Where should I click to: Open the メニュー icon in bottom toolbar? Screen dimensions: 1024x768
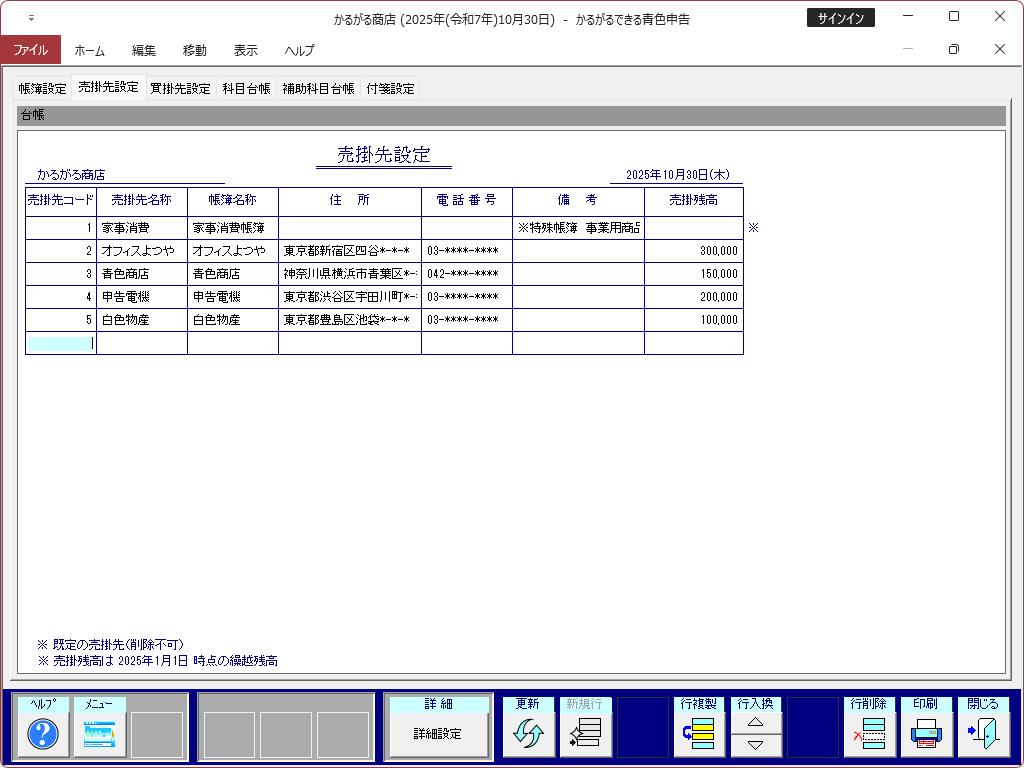click(x=100, y=735)
